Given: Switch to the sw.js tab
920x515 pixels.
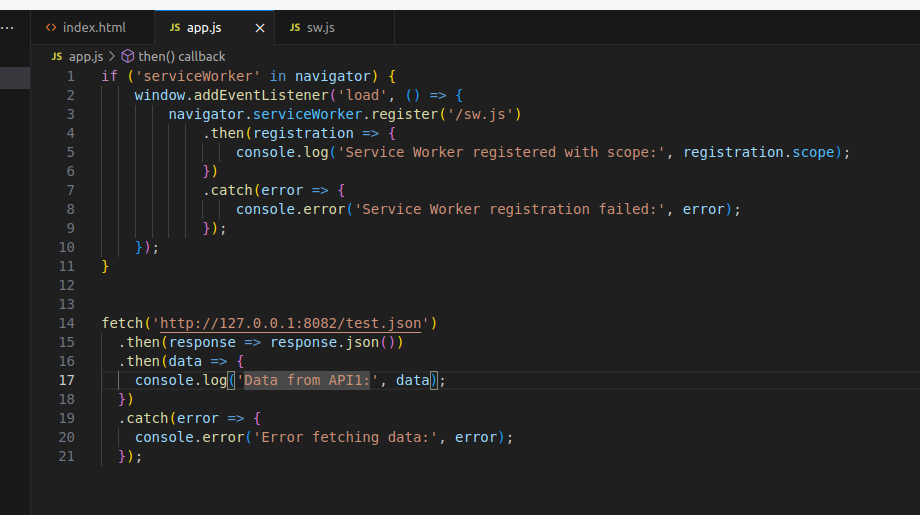Looking at the screenshot, I should [x=321, y=28].
